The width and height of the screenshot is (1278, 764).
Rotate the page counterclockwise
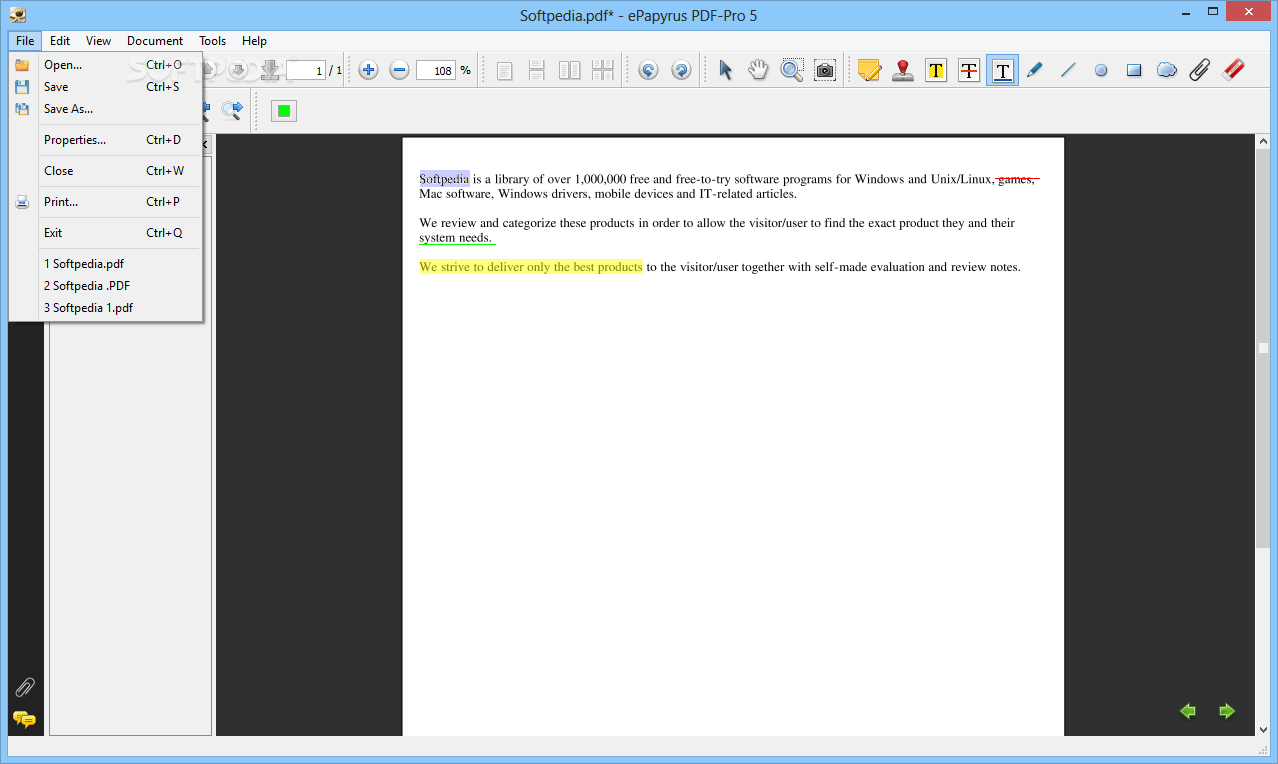pos(648,70)
